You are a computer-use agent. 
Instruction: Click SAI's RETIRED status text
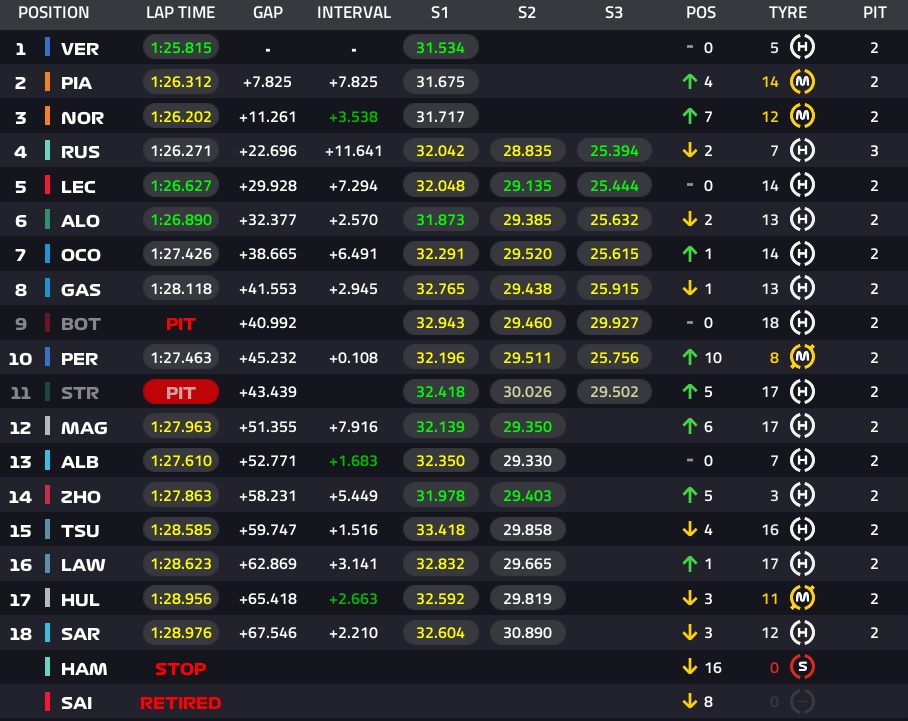[181, 702]
